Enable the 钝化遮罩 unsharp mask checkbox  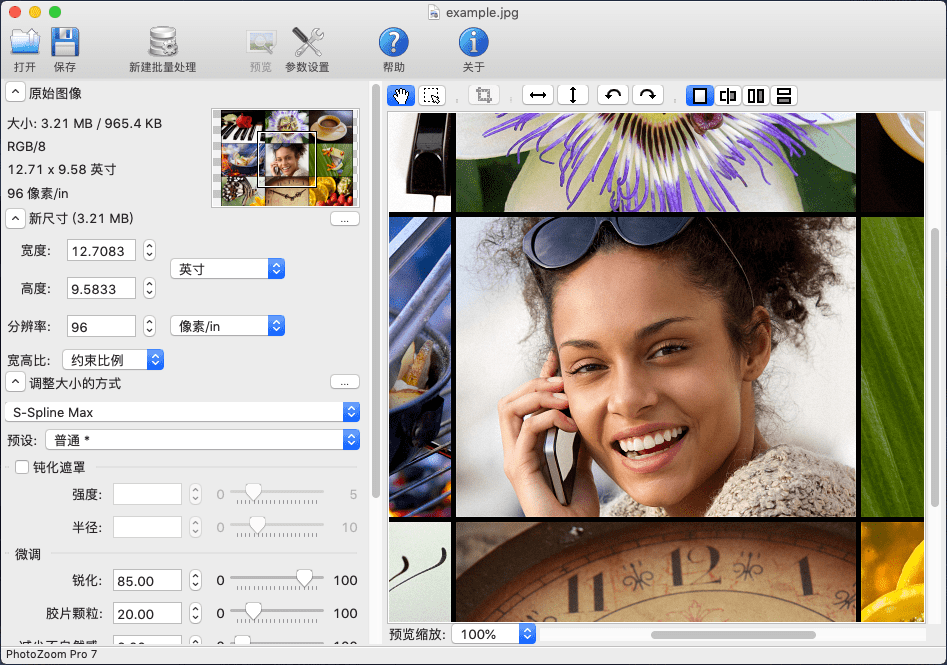click(22, 467)
